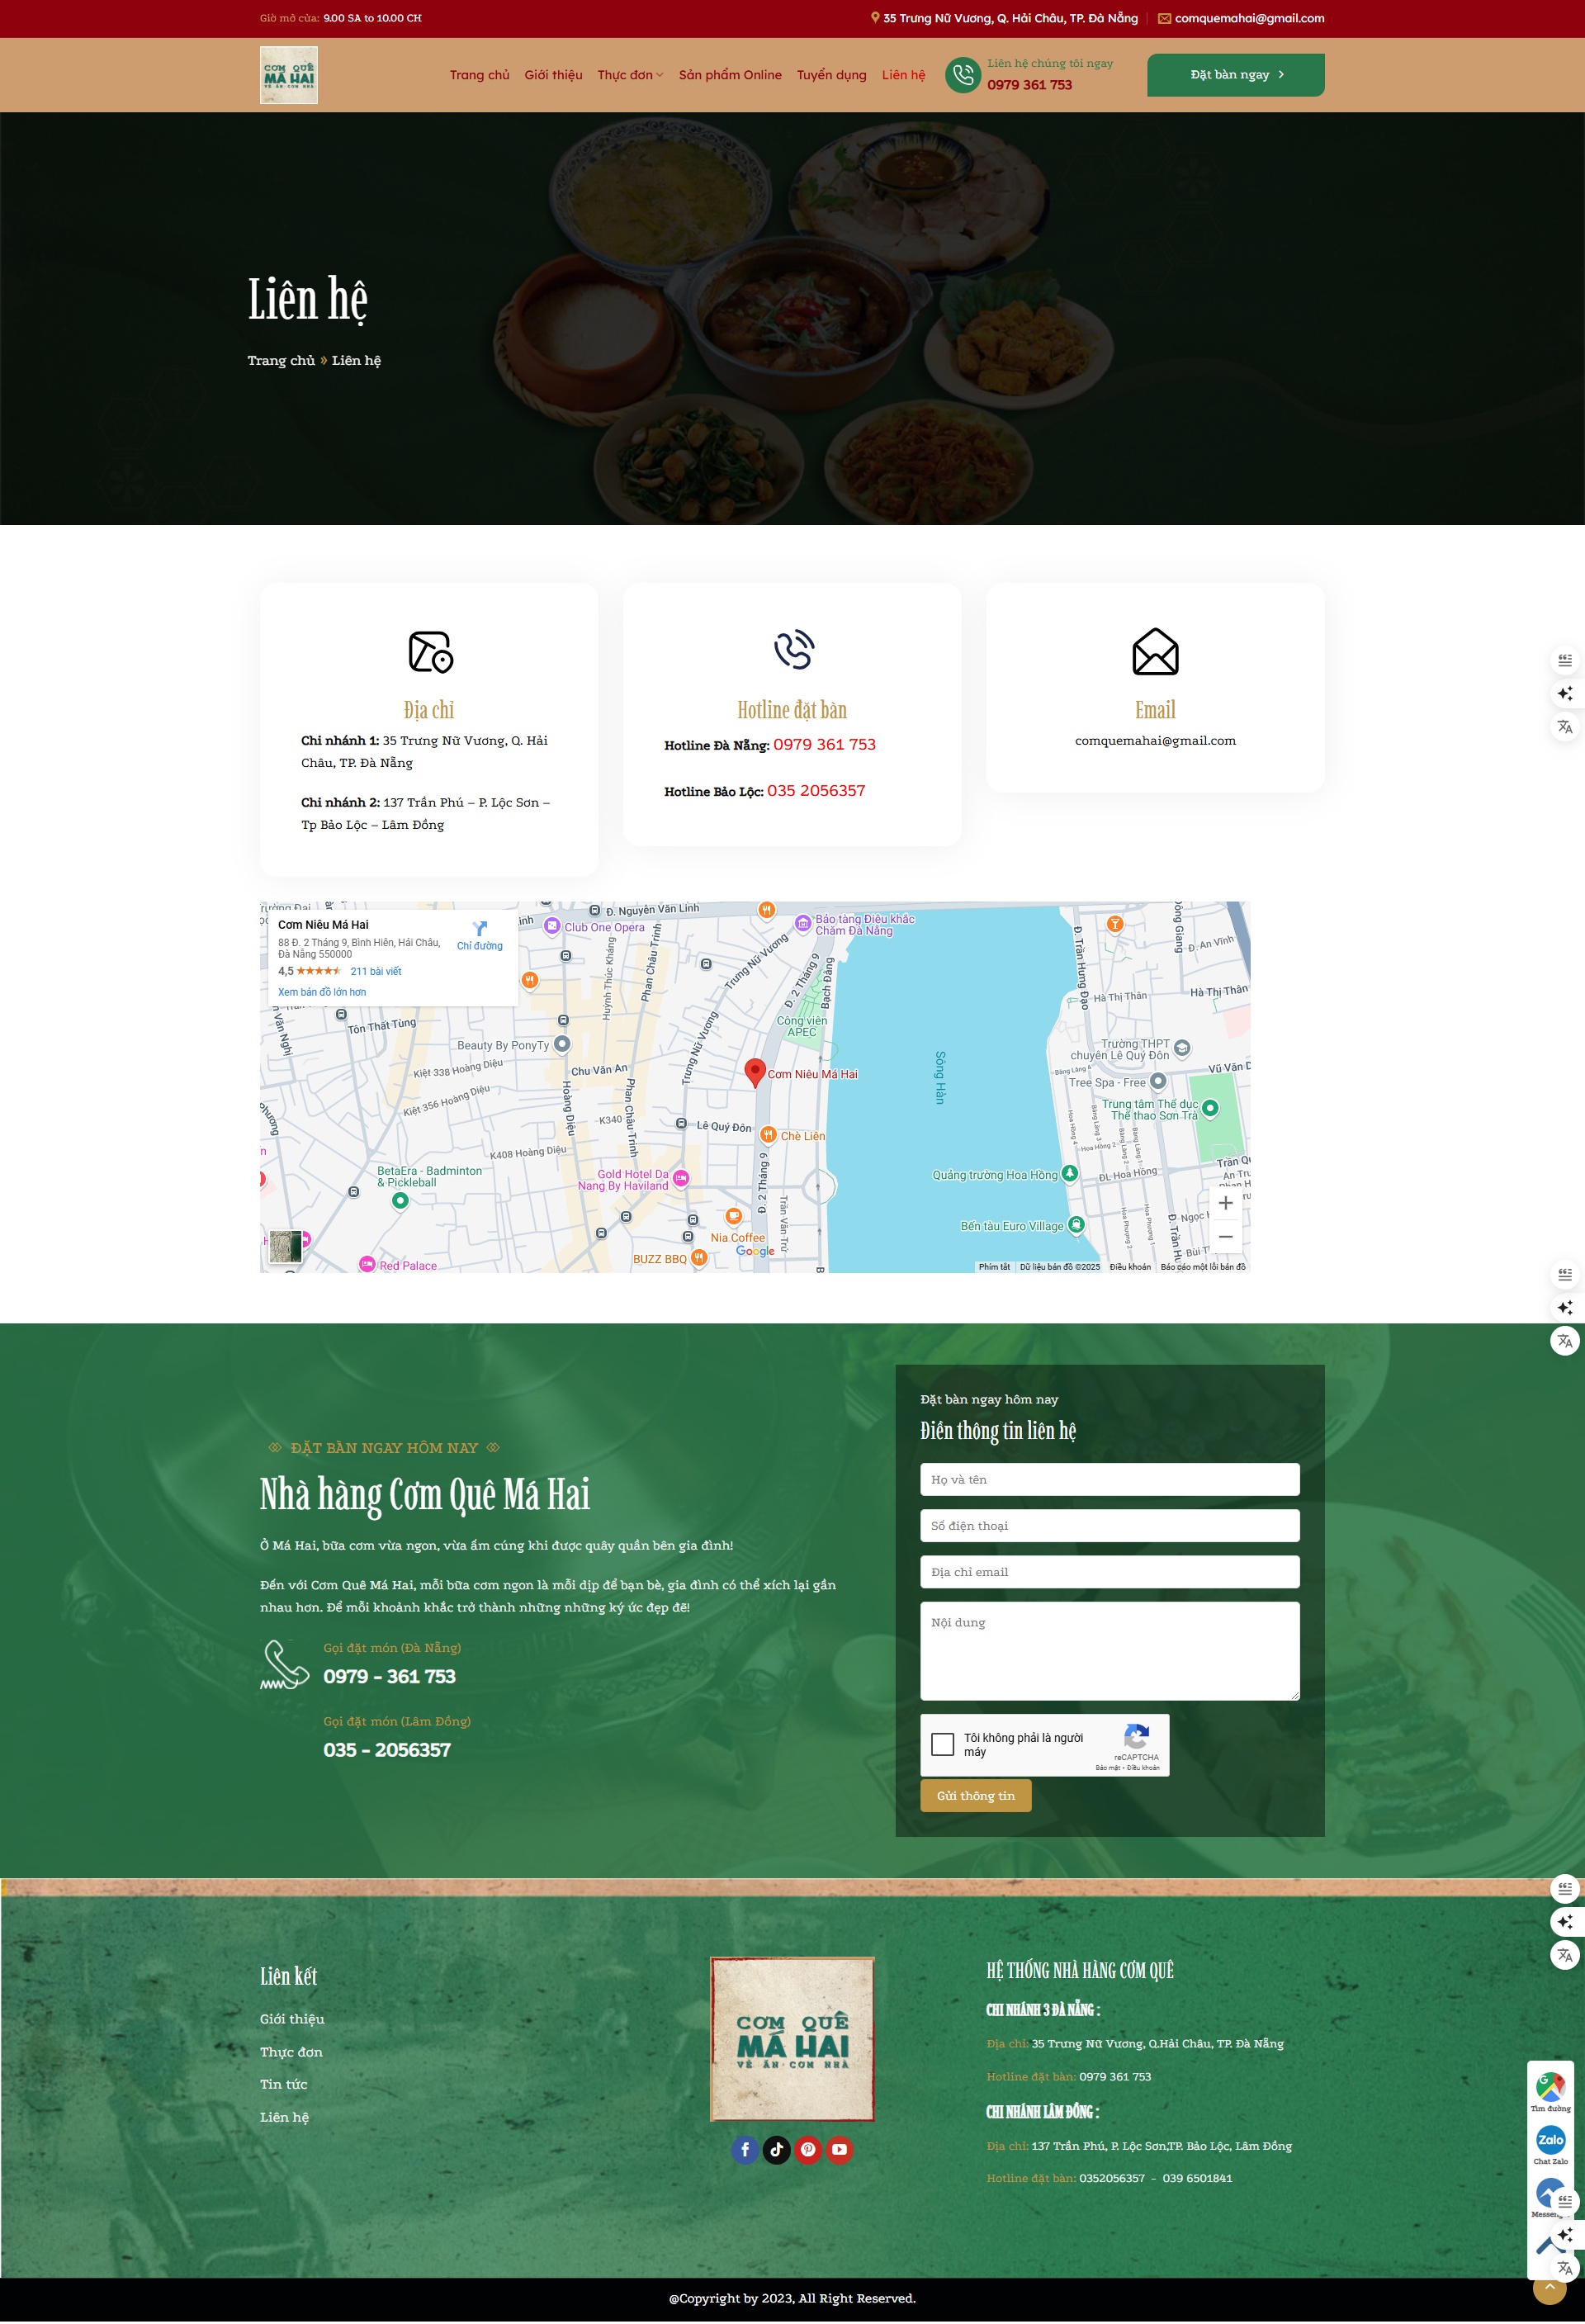Click the scroll-to-top arrow button

pyautogui.click(x=1549, y=2287)
